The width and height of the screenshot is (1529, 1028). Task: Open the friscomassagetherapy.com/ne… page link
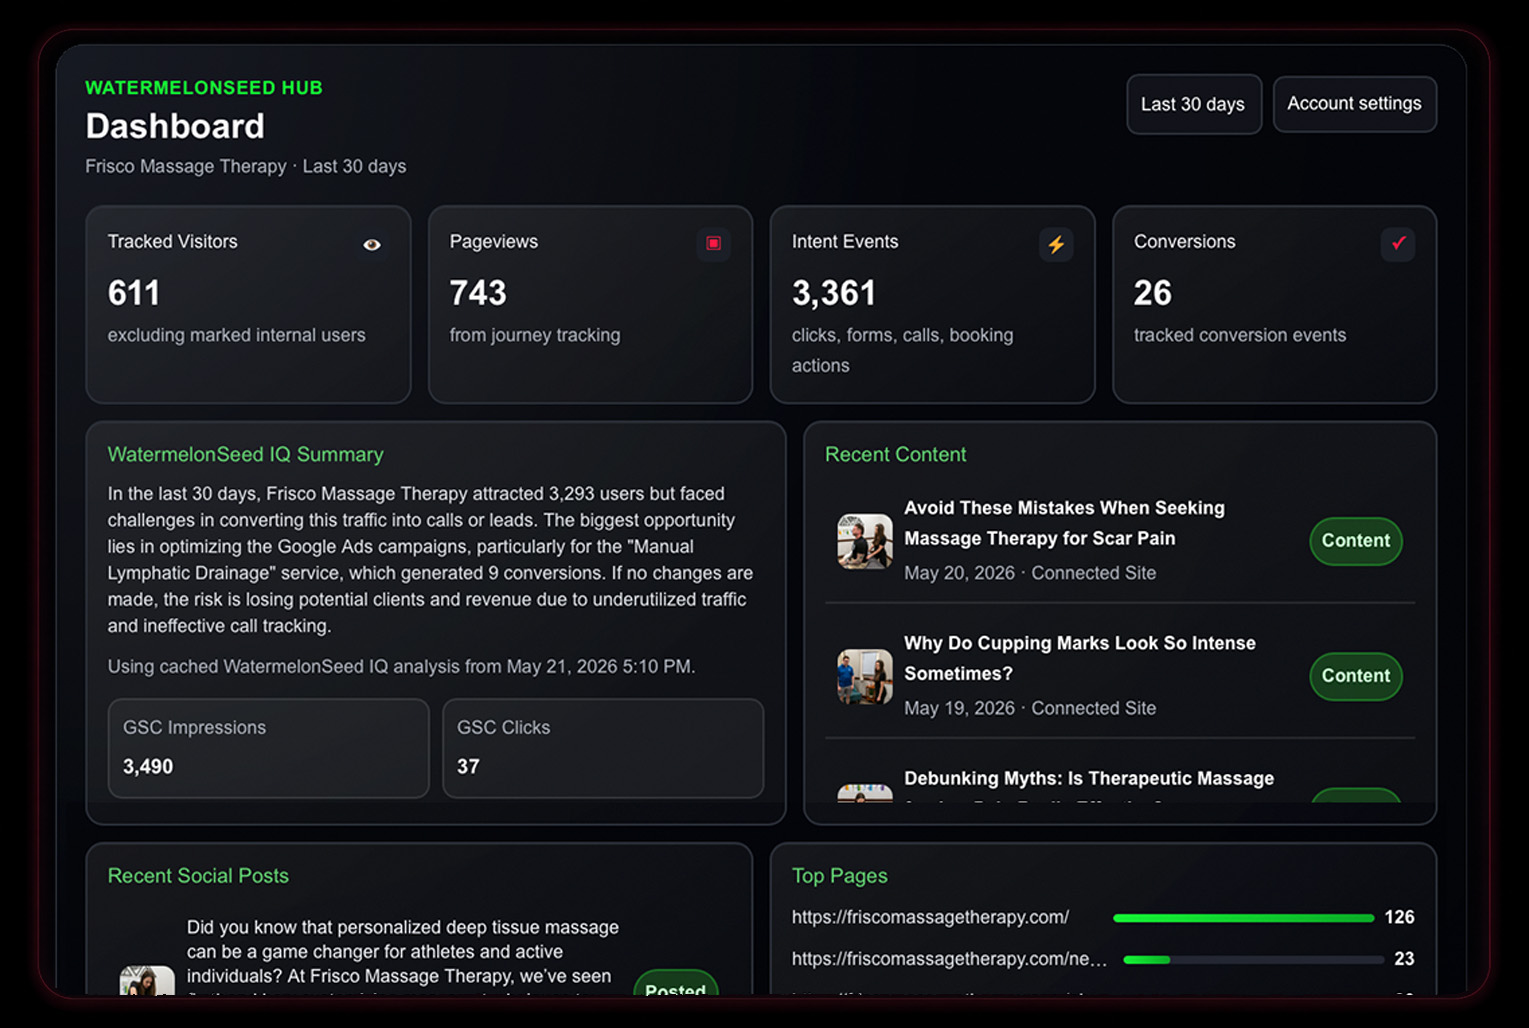click(x=949, y=958)
